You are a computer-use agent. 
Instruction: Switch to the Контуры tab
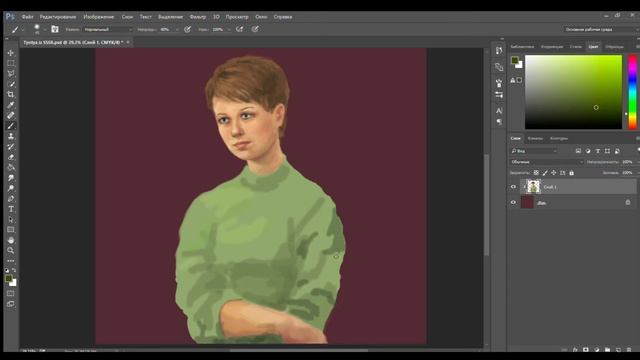pos(559,138)
